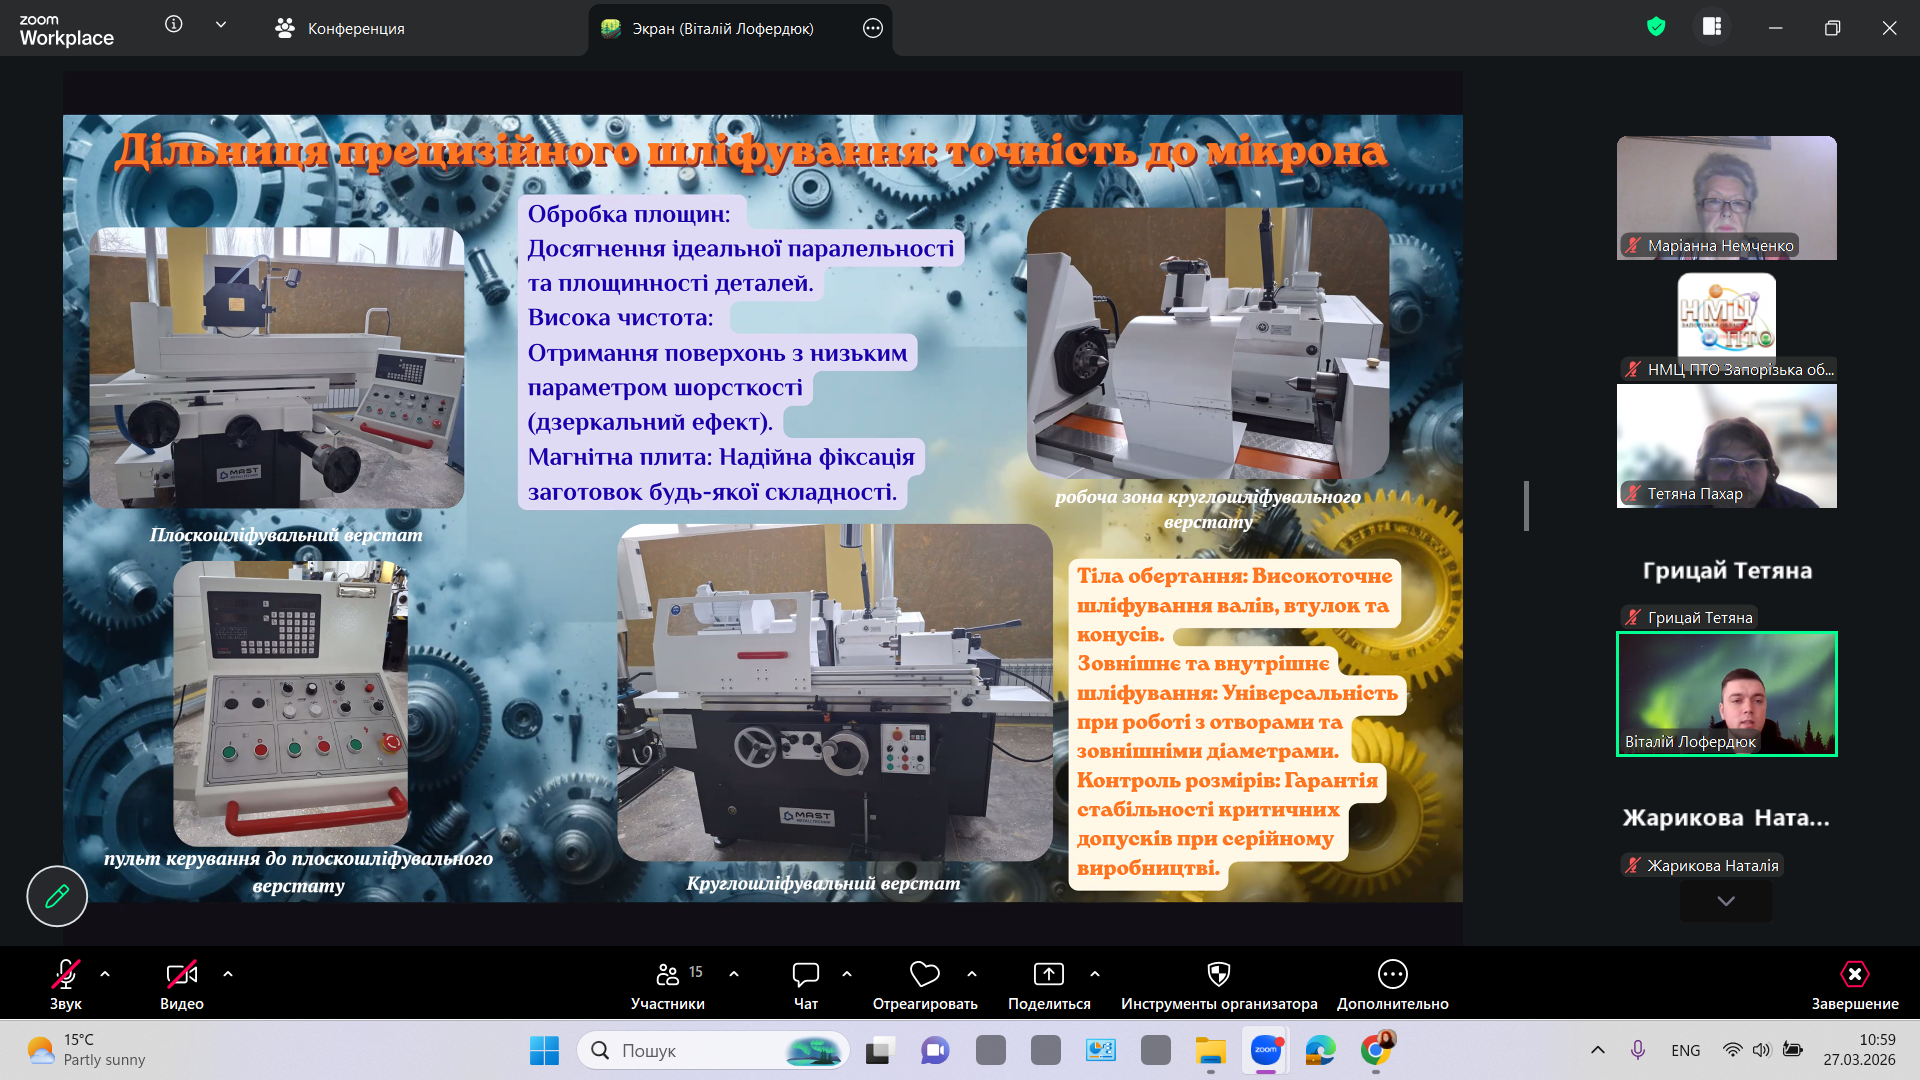Unmute the microphone Звук button

[x=66, y=975]
